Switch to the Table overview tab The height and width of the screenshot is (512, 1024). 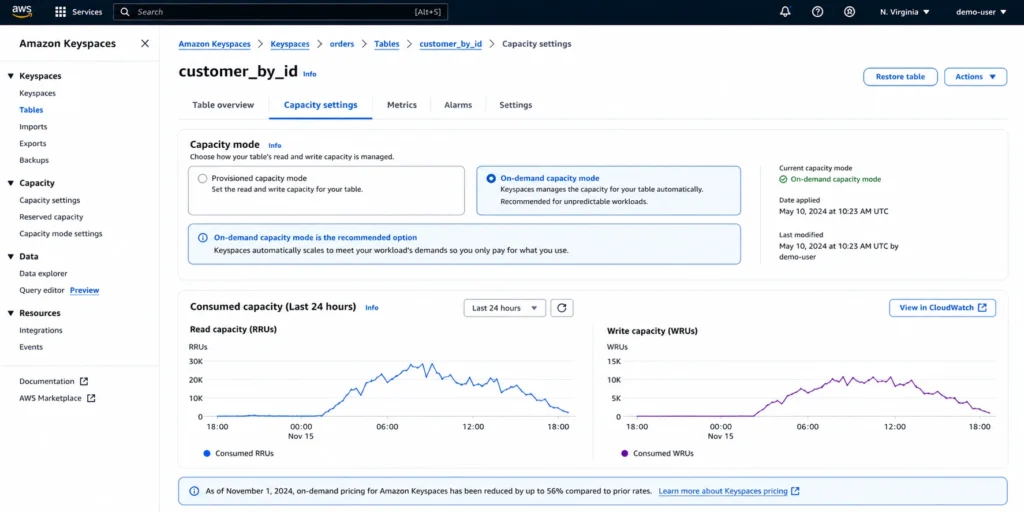pyautogui.click(x=223, y=105)
